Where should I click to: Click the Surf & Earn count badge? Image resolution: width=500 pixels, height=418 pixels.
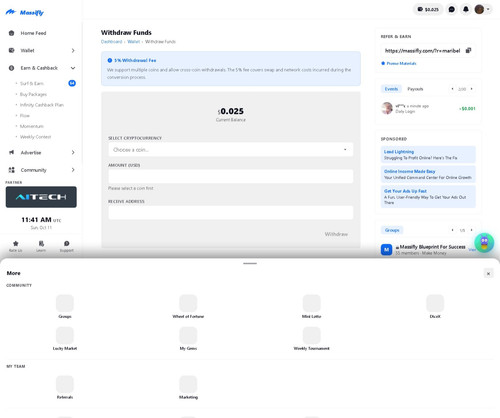click(x=72, y=83)
